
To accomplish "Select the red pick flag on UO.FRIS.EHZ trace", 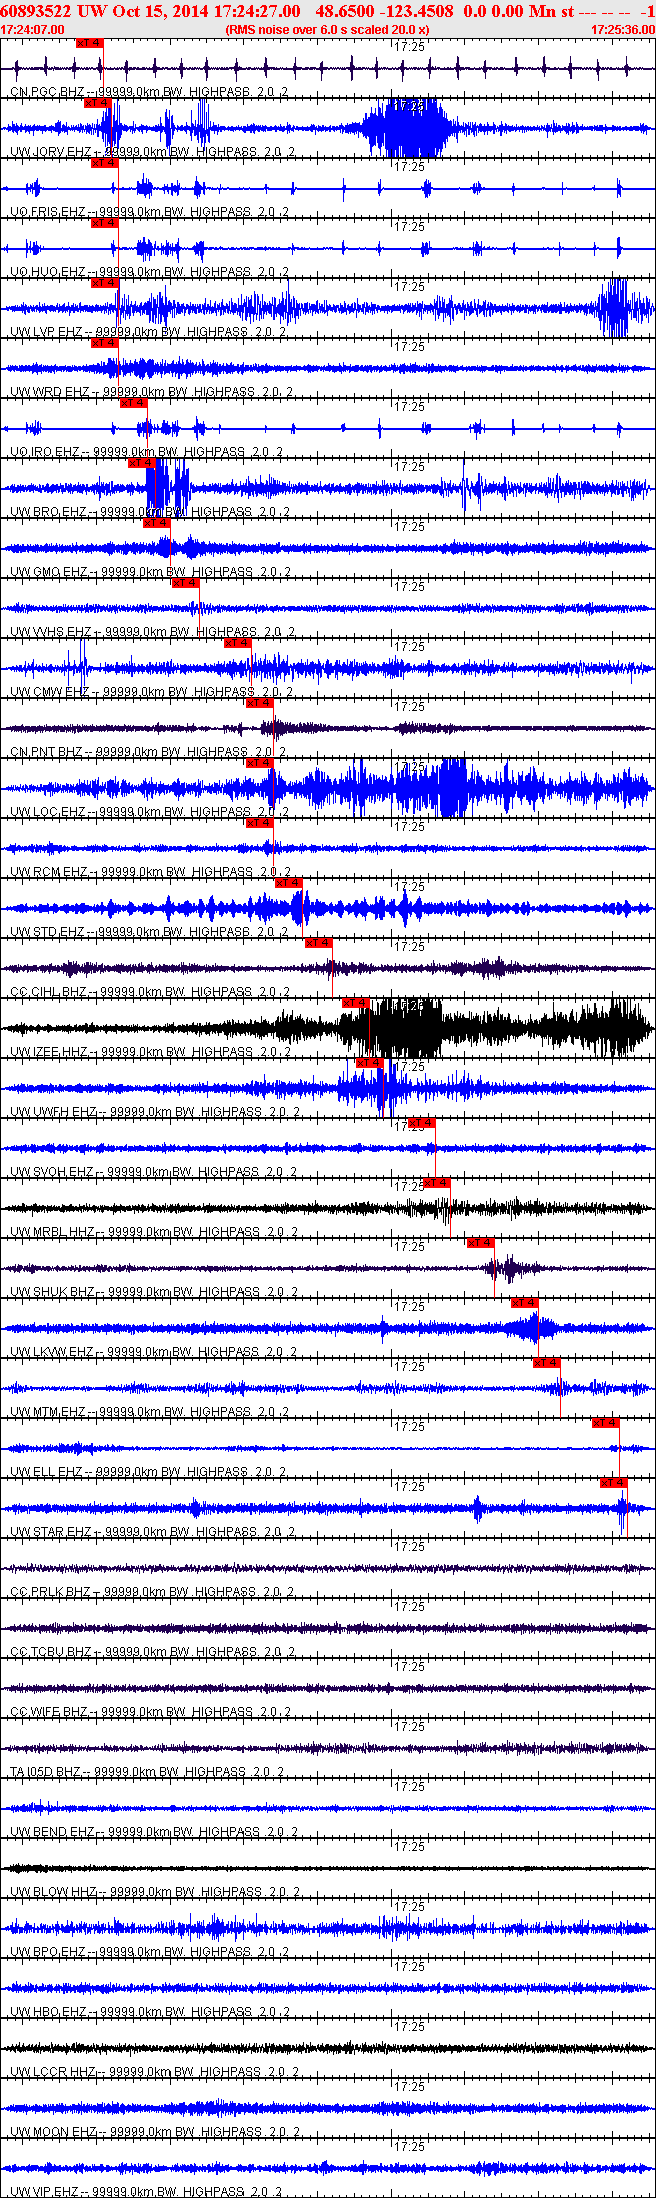I will [104, 163].
